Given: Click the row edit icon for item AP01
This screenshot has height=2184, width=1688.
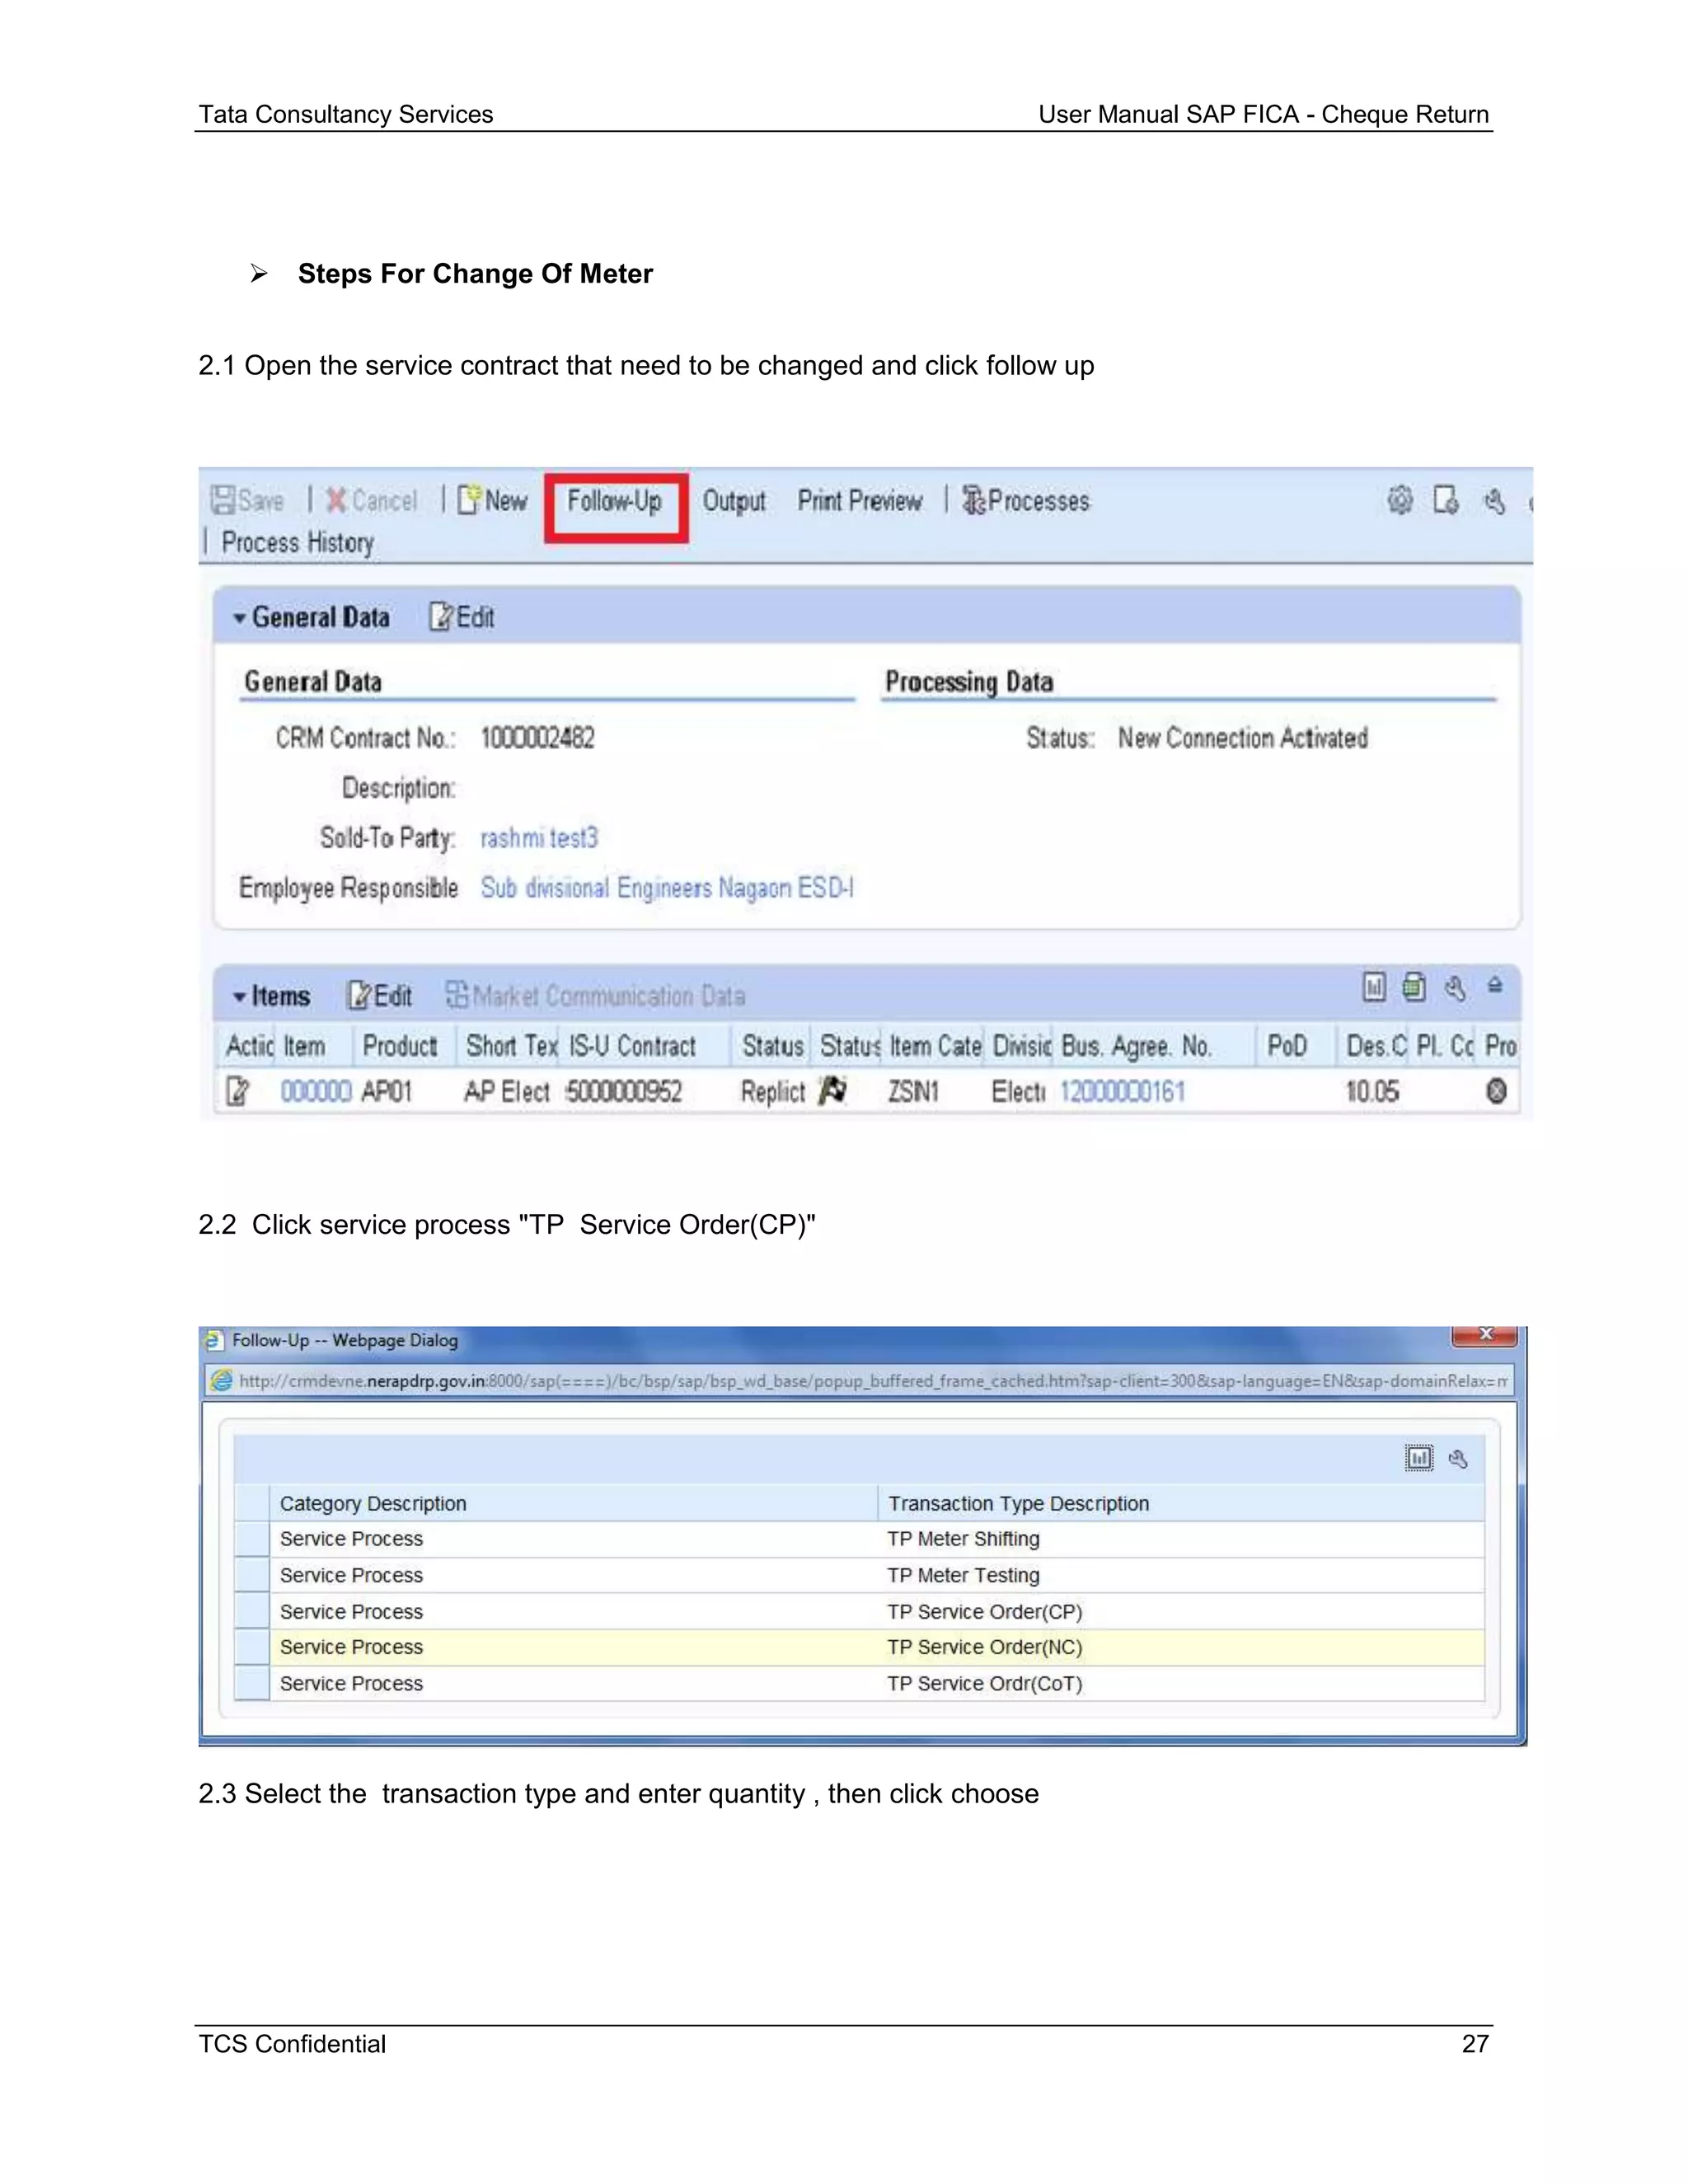Looking at the screenshot, I should coord(237,1091).
